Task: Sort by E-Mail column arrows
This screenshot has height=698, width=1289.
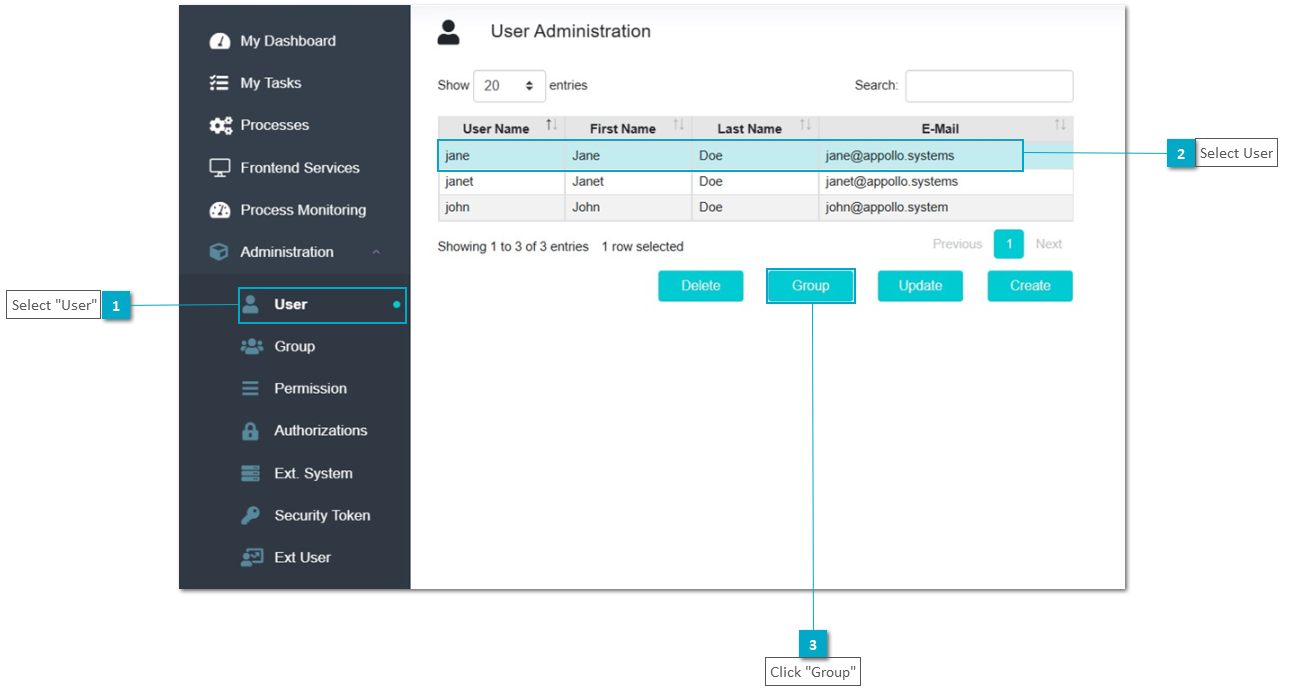Action: [x=1060, y=125]
